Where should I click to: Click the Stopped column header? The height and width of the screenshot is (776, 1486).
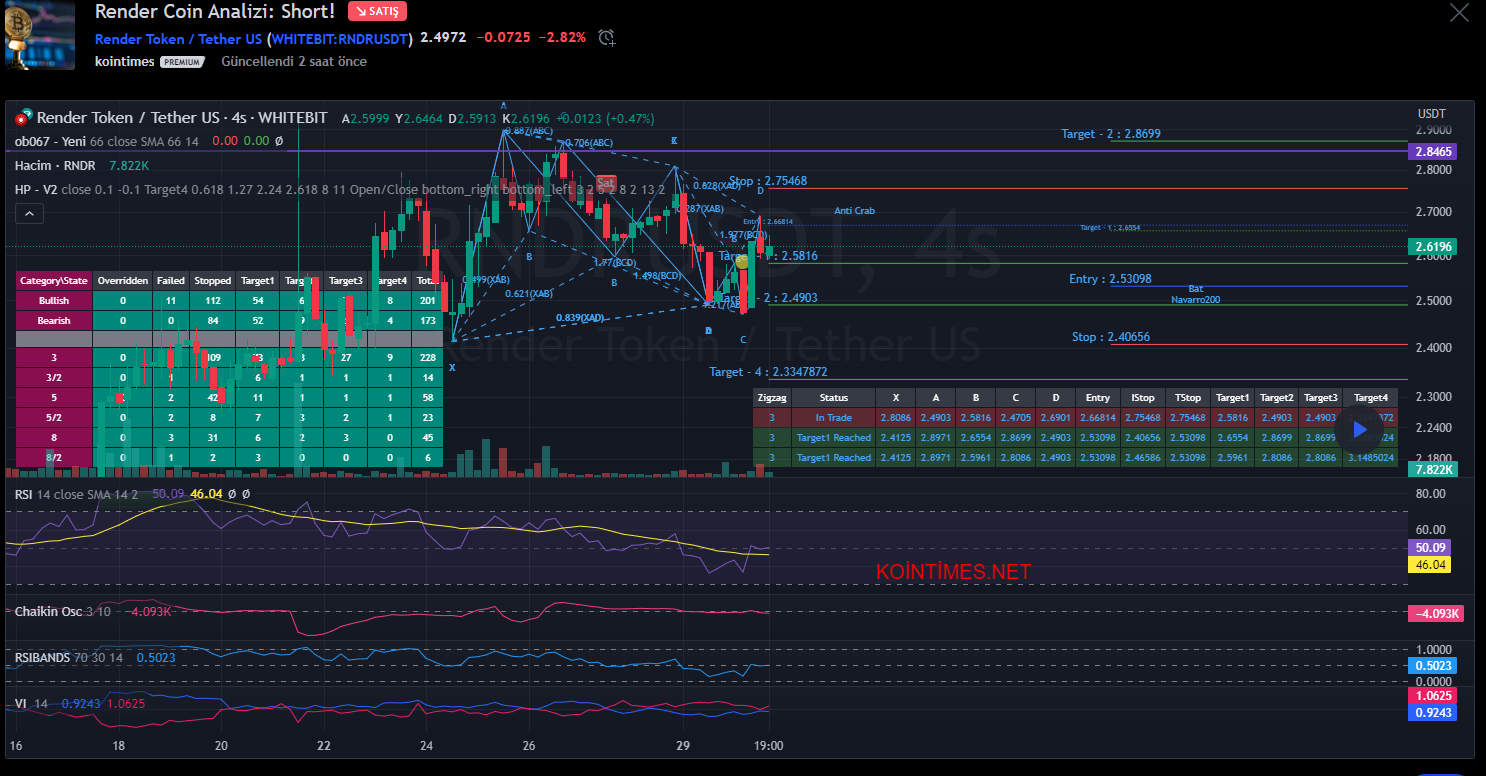212,281
